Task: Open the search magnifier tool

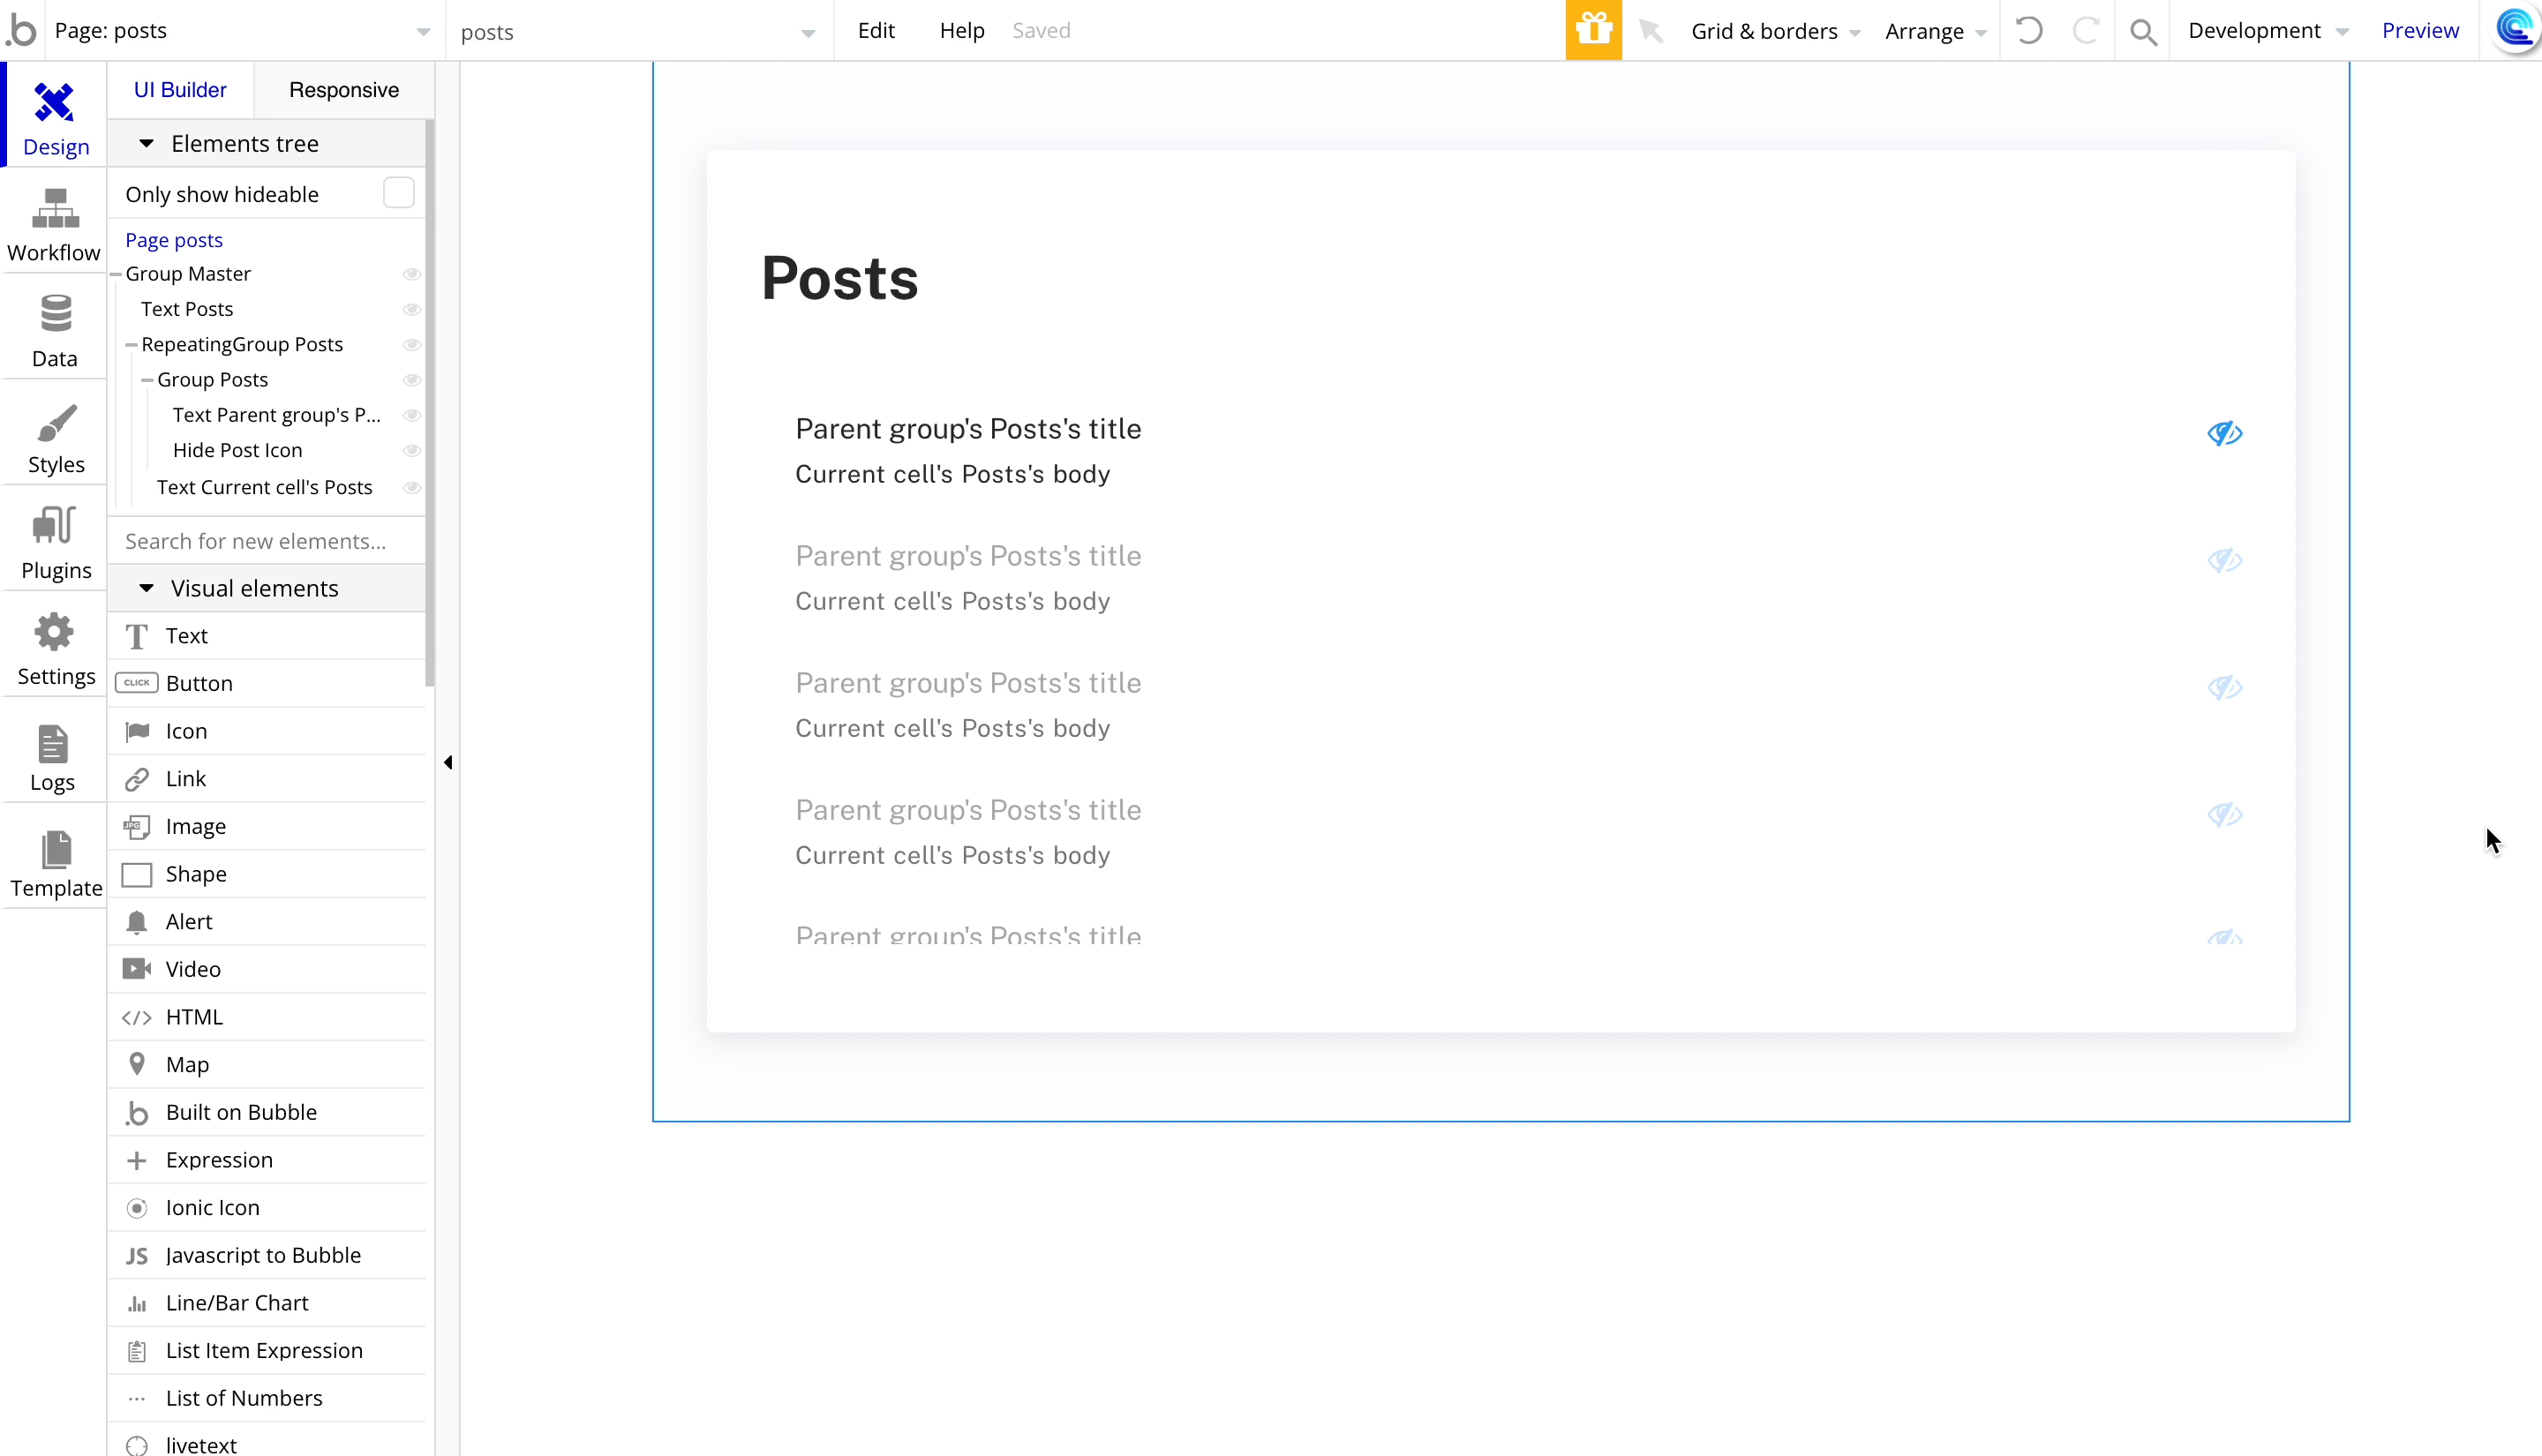Action: pos(2142,31)
